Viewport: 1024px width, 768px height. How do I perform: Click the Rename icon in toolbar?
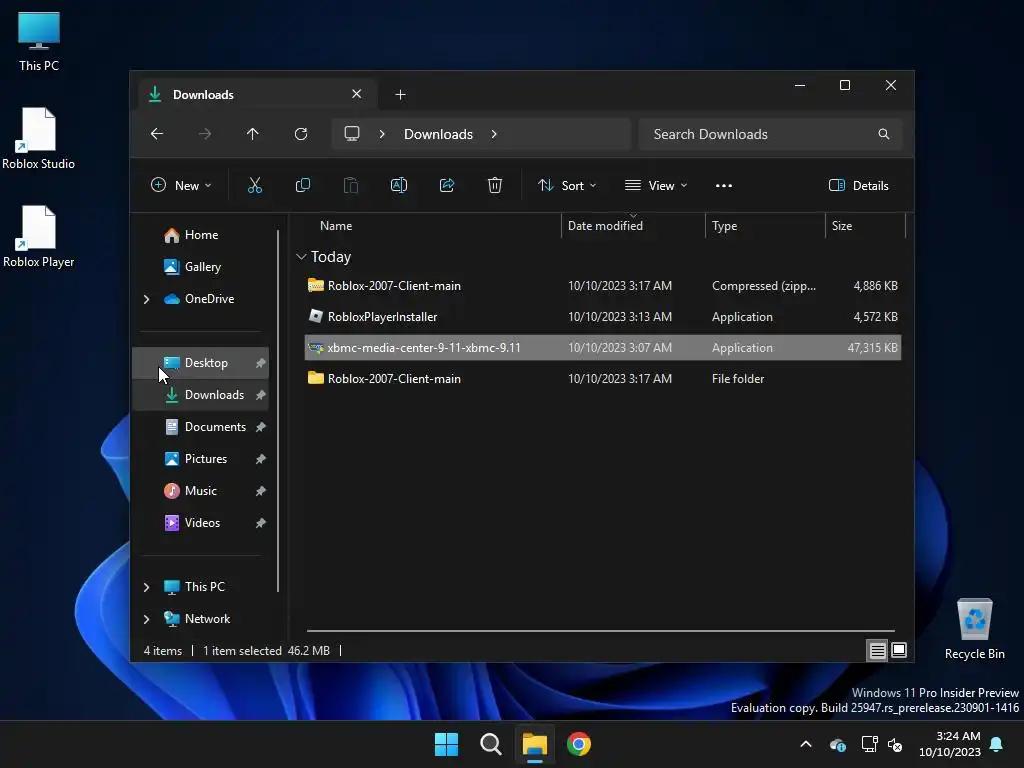coord(399,185)
